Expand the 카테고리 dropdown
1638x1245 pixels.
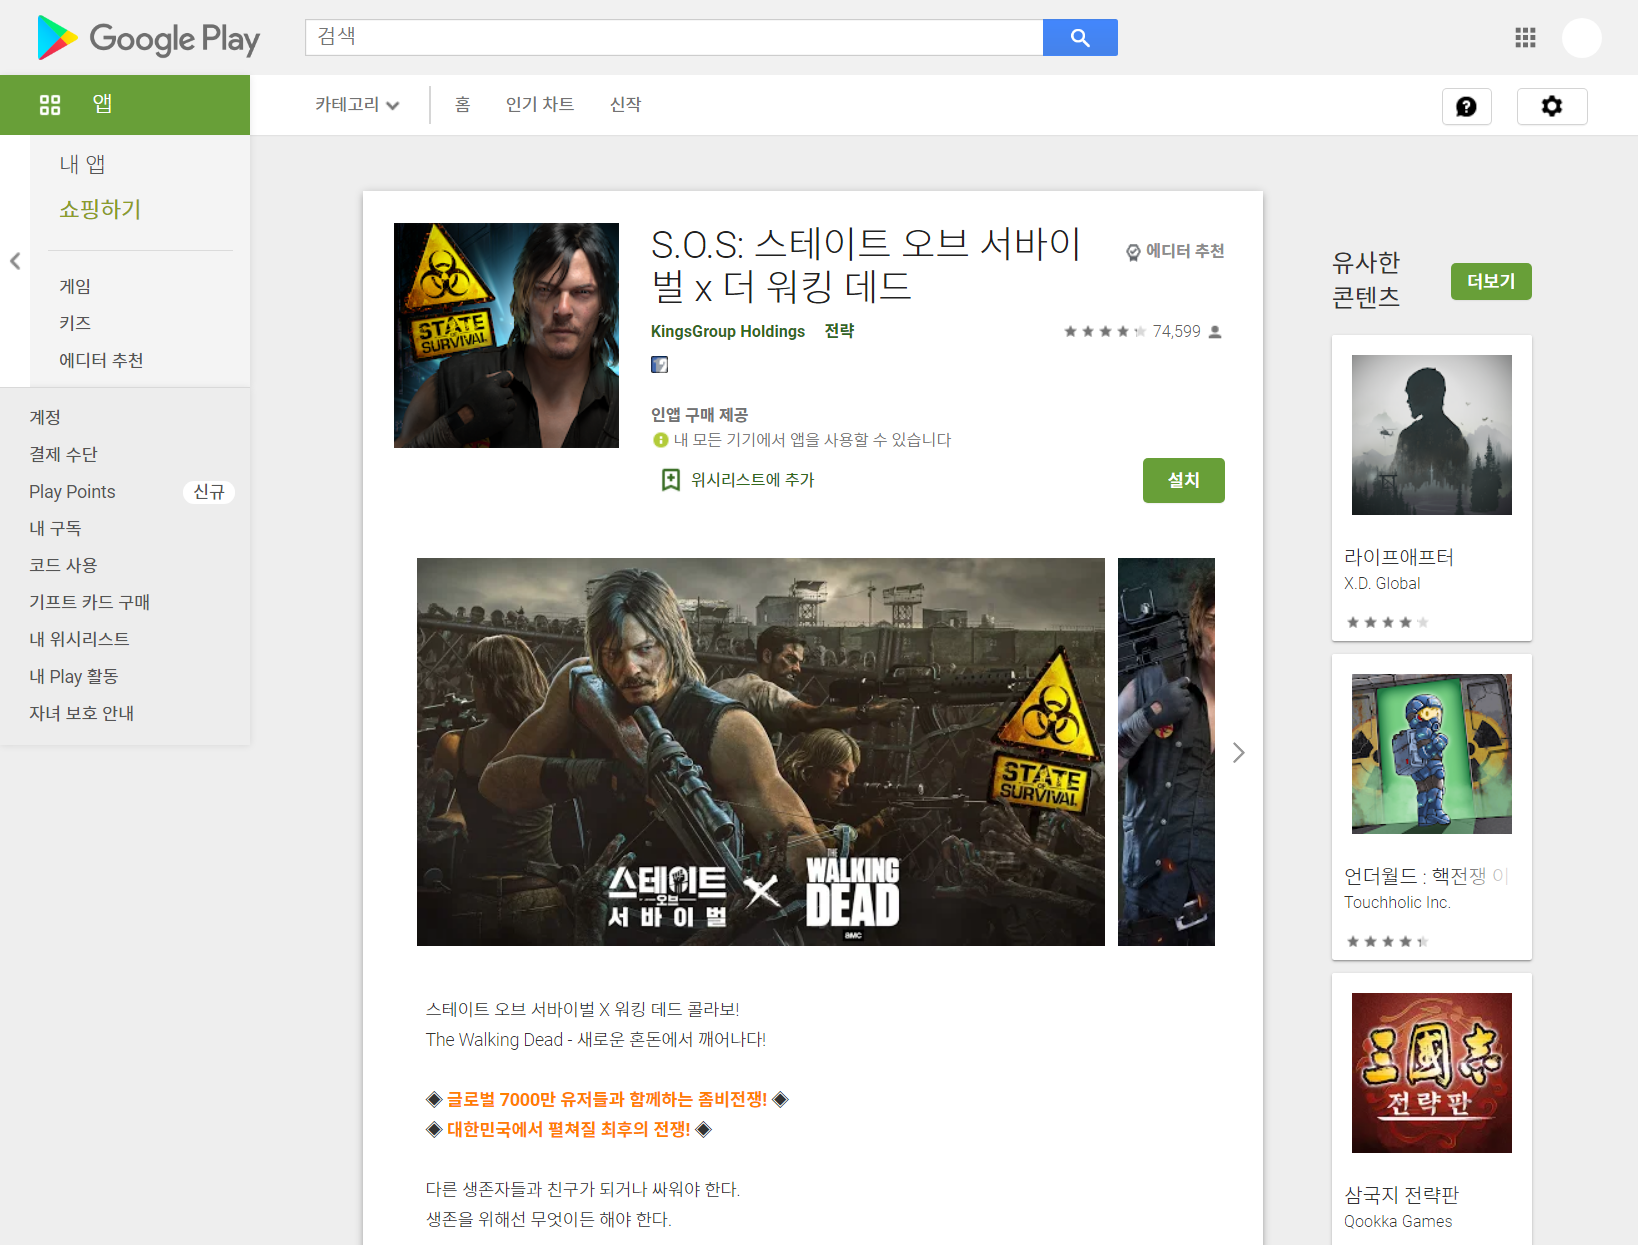pyautogui.click(x=357, y=105)
